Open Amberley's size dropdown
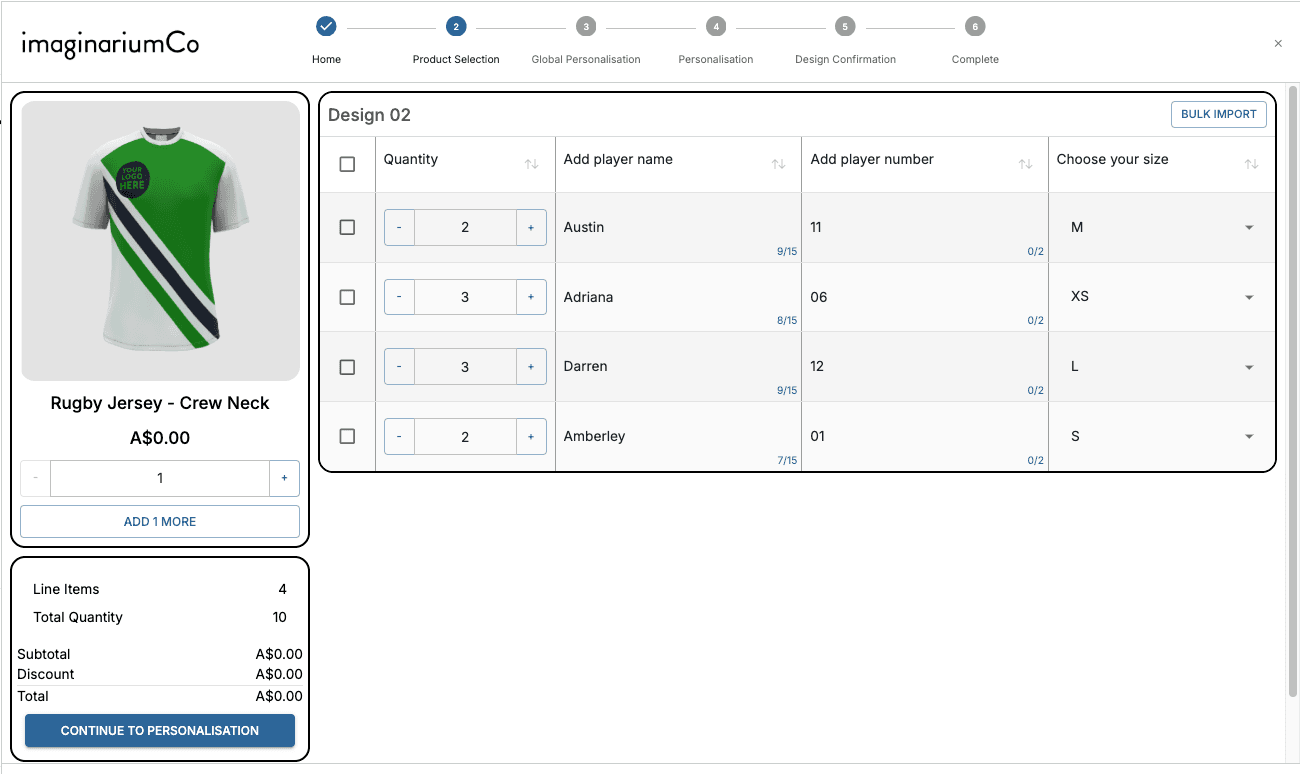Image resolution: width=1300 pixels, height=774 pixels. [1249, 436]
